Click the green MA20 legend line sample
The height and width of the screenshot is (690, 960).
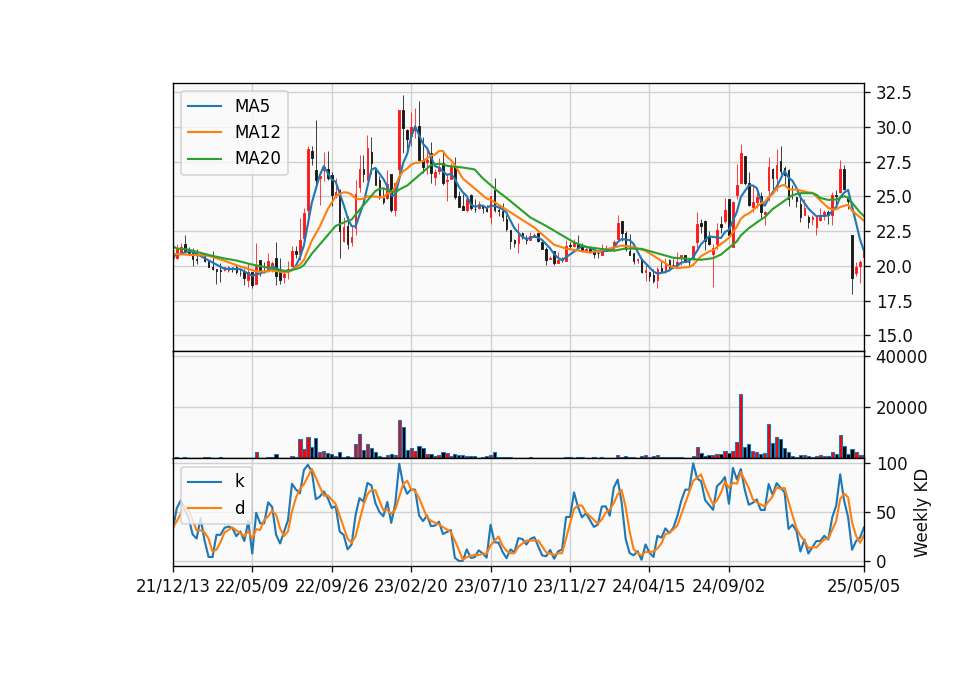(x=204, y=159)
